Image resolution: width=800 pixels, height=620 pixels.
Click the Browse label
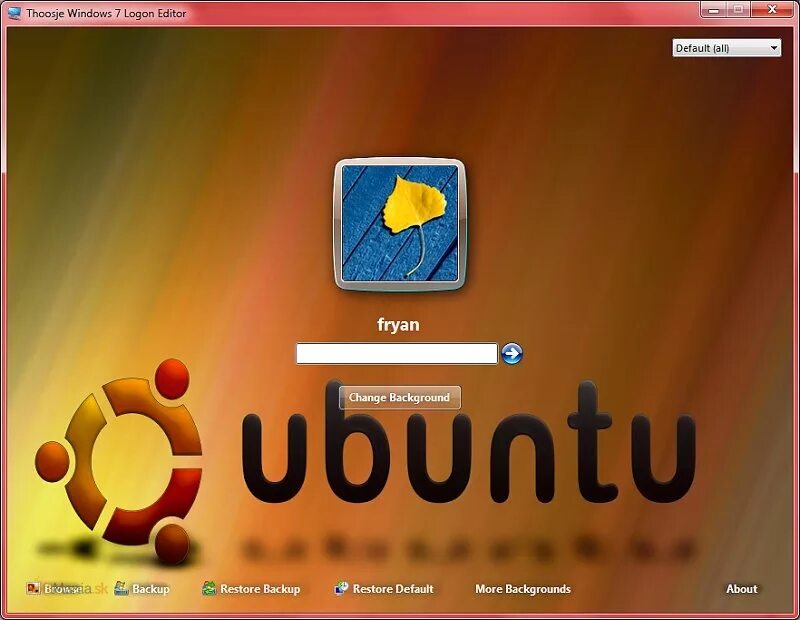[62, 589]
